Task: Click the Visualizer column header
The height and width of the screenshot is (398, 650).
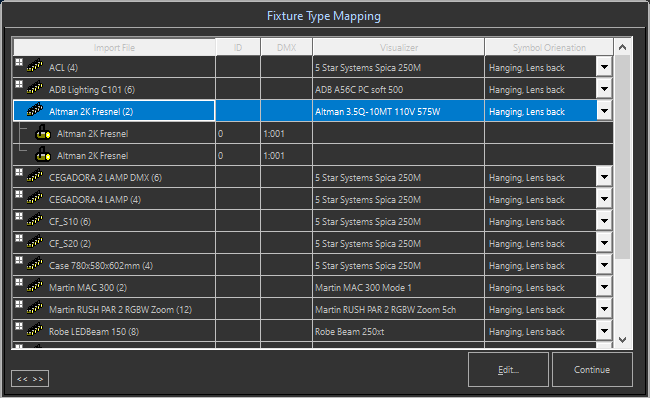Action: pyautogui.click(x=399, y=47)
